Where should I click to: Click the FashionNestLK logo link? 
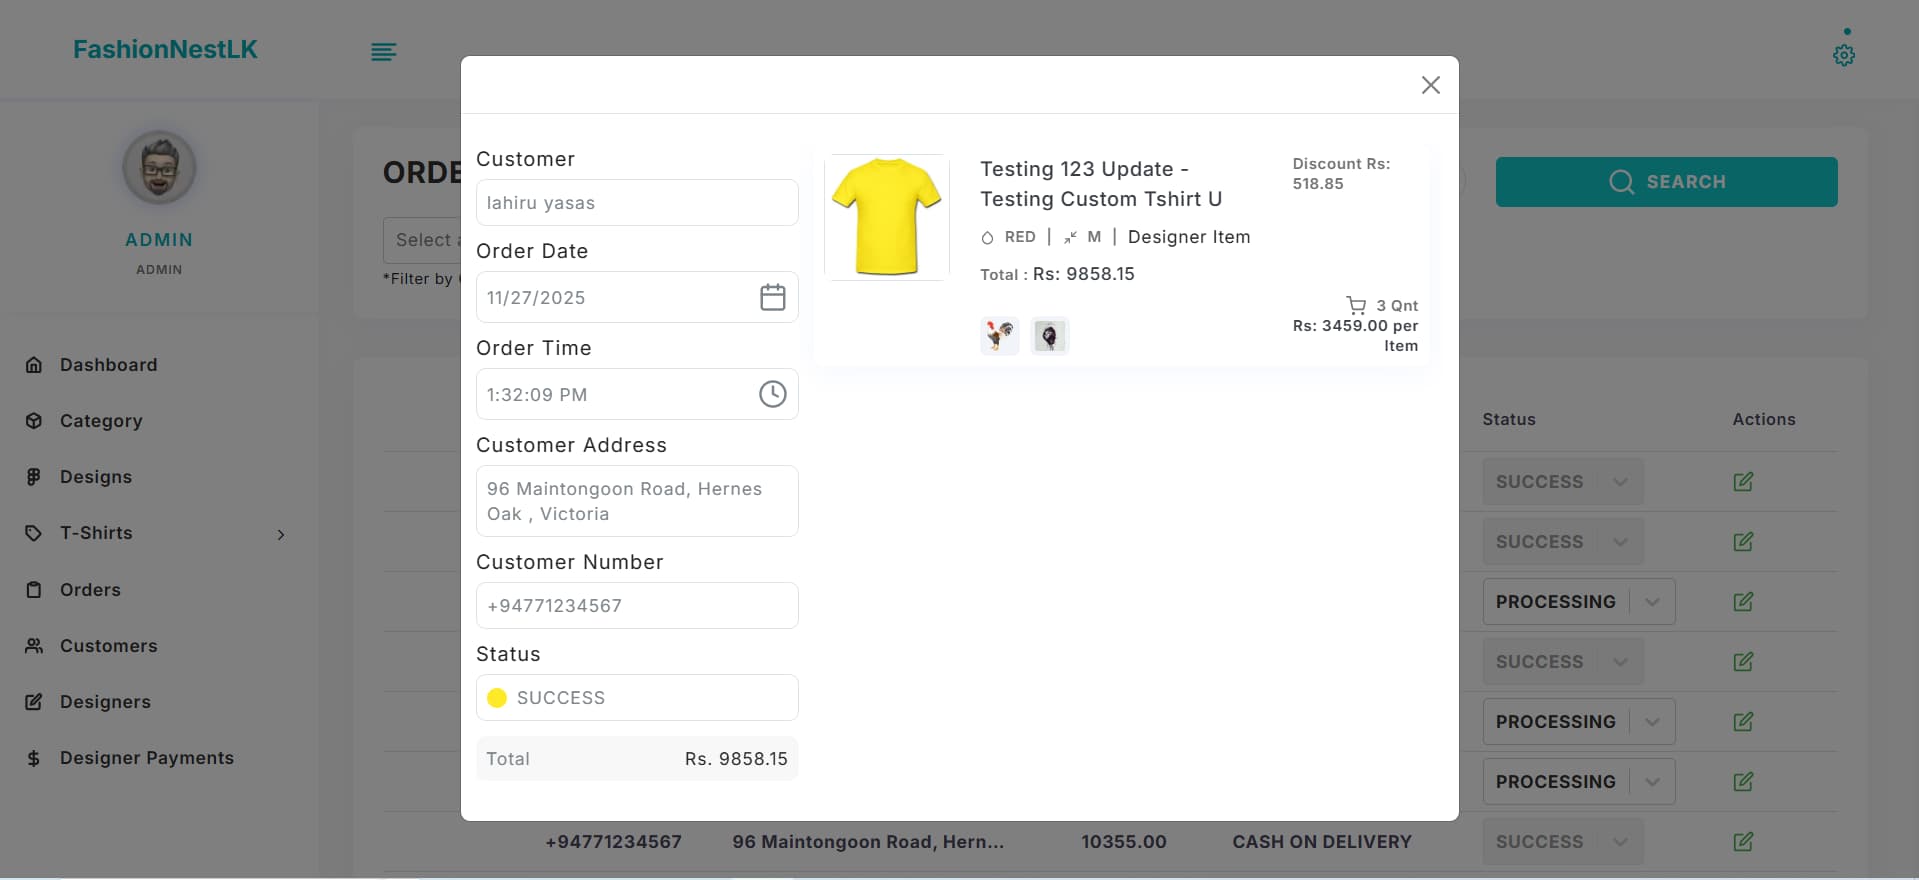(165, 49)
